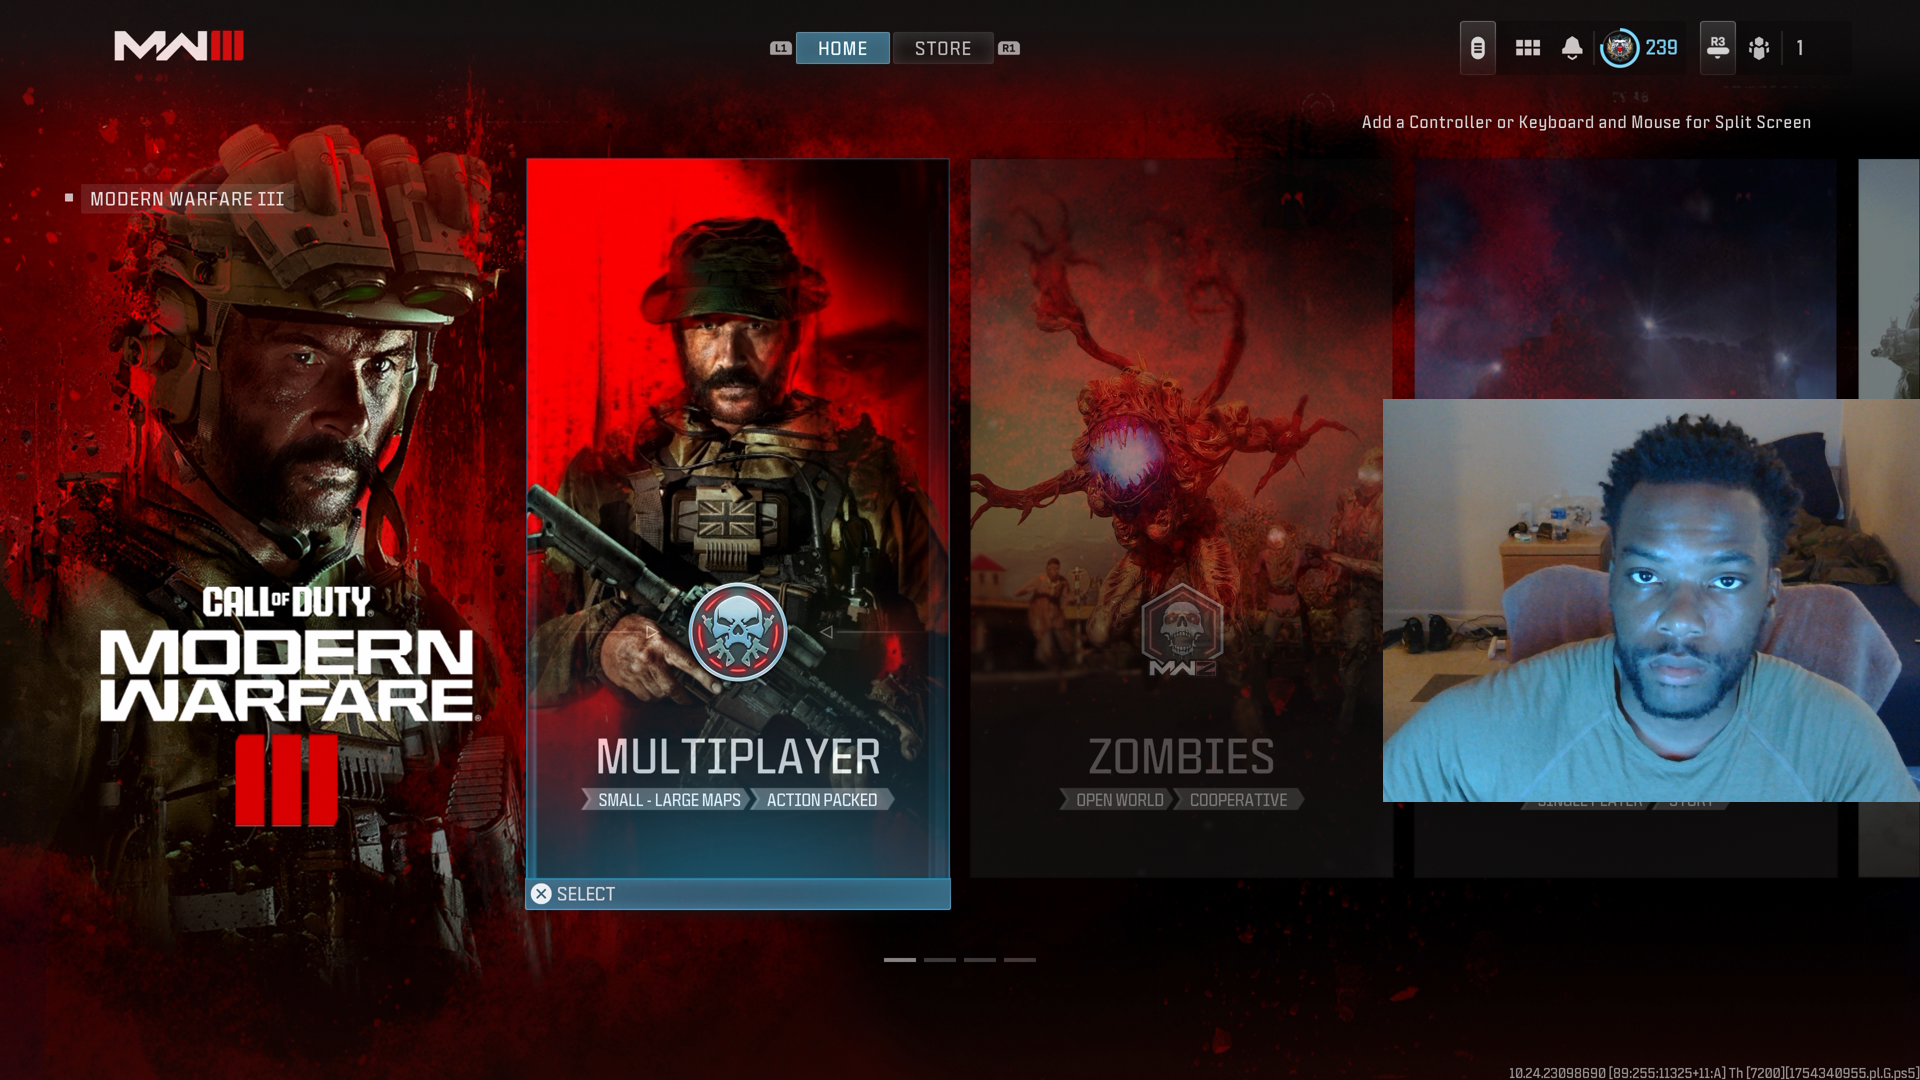The image size is (1920, 1080).
Task: Click the Zombies MWZ skull emblem
Action: click(x=1181, y=632)
